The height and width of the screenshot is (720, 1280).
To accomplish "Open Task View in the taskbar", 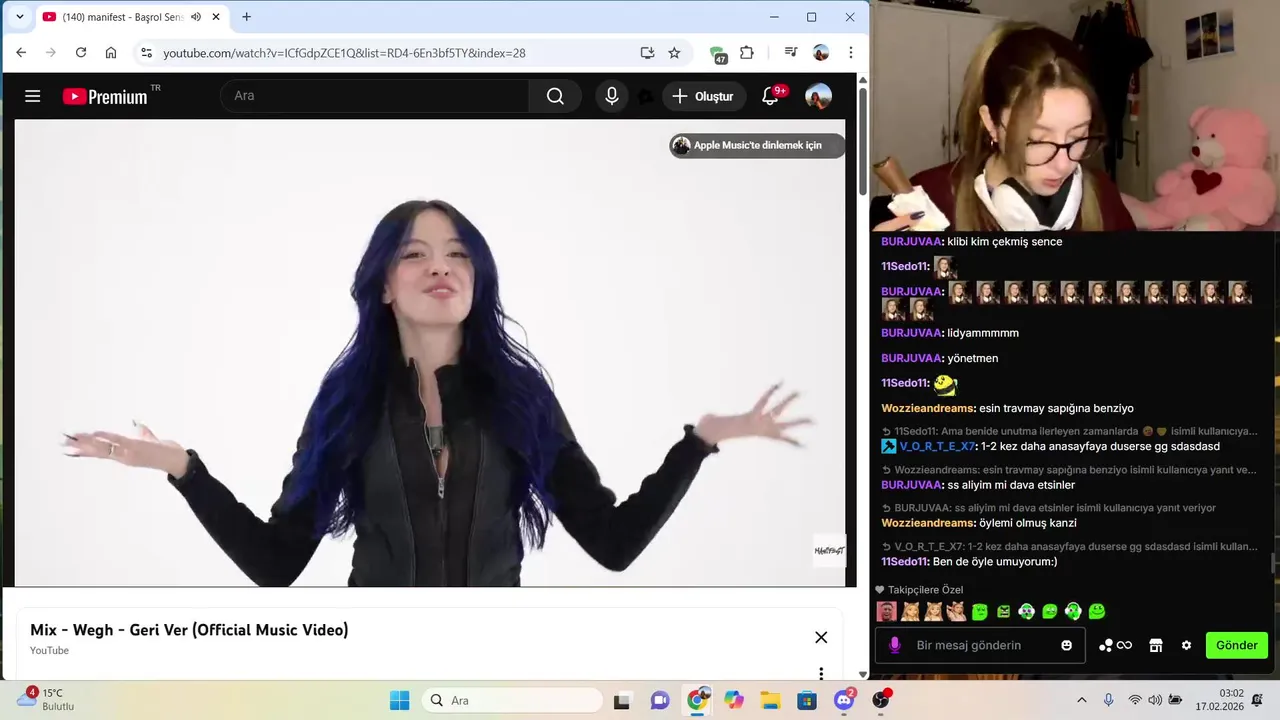I will click(621, 700).
